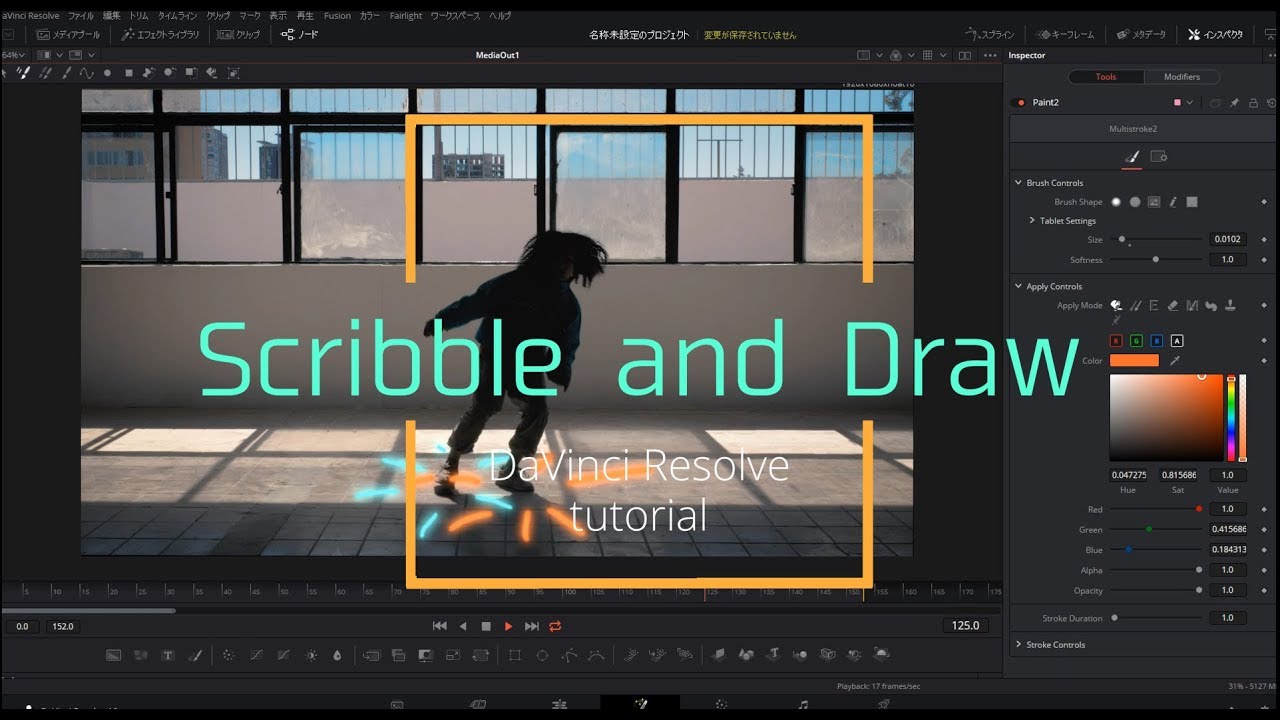Select the Paint Group tool in viewer toolbar
The width and height of the screenshot is (1280, 720).
tap(233, 73)
